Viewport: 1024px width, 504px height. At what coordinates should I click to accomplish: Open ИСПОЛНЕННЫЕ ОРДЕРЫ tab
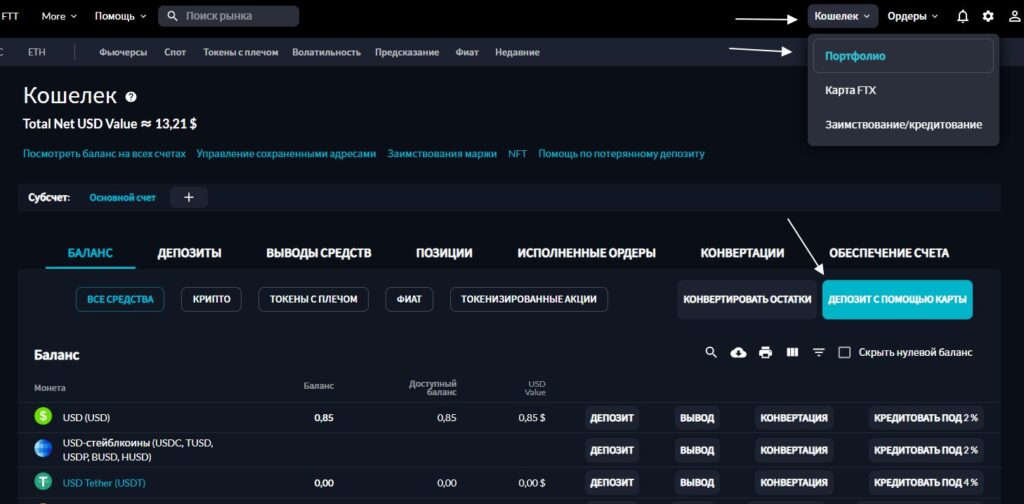(x=586, y=253)
